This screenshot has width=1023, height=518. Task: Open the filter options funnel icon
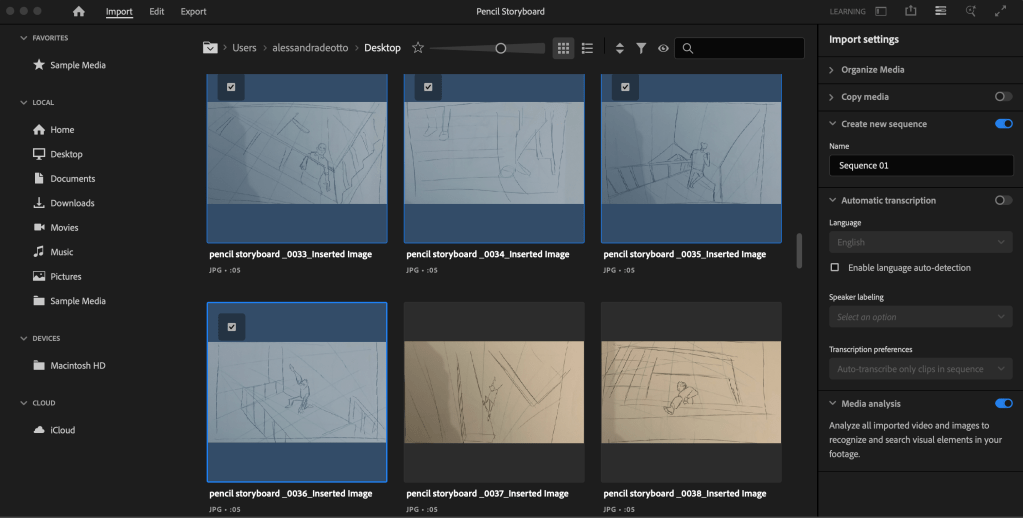point(641,48)
